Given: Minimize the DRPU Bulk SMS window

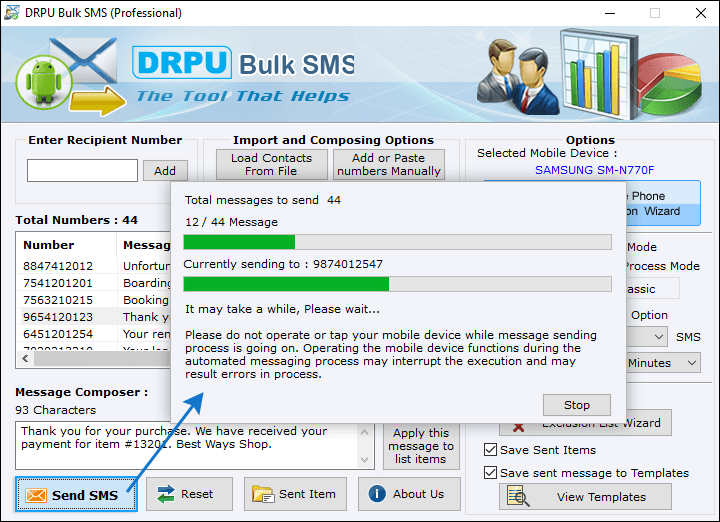Looking at the screenshot, I should pyautogui.click(x=610, y=13).
